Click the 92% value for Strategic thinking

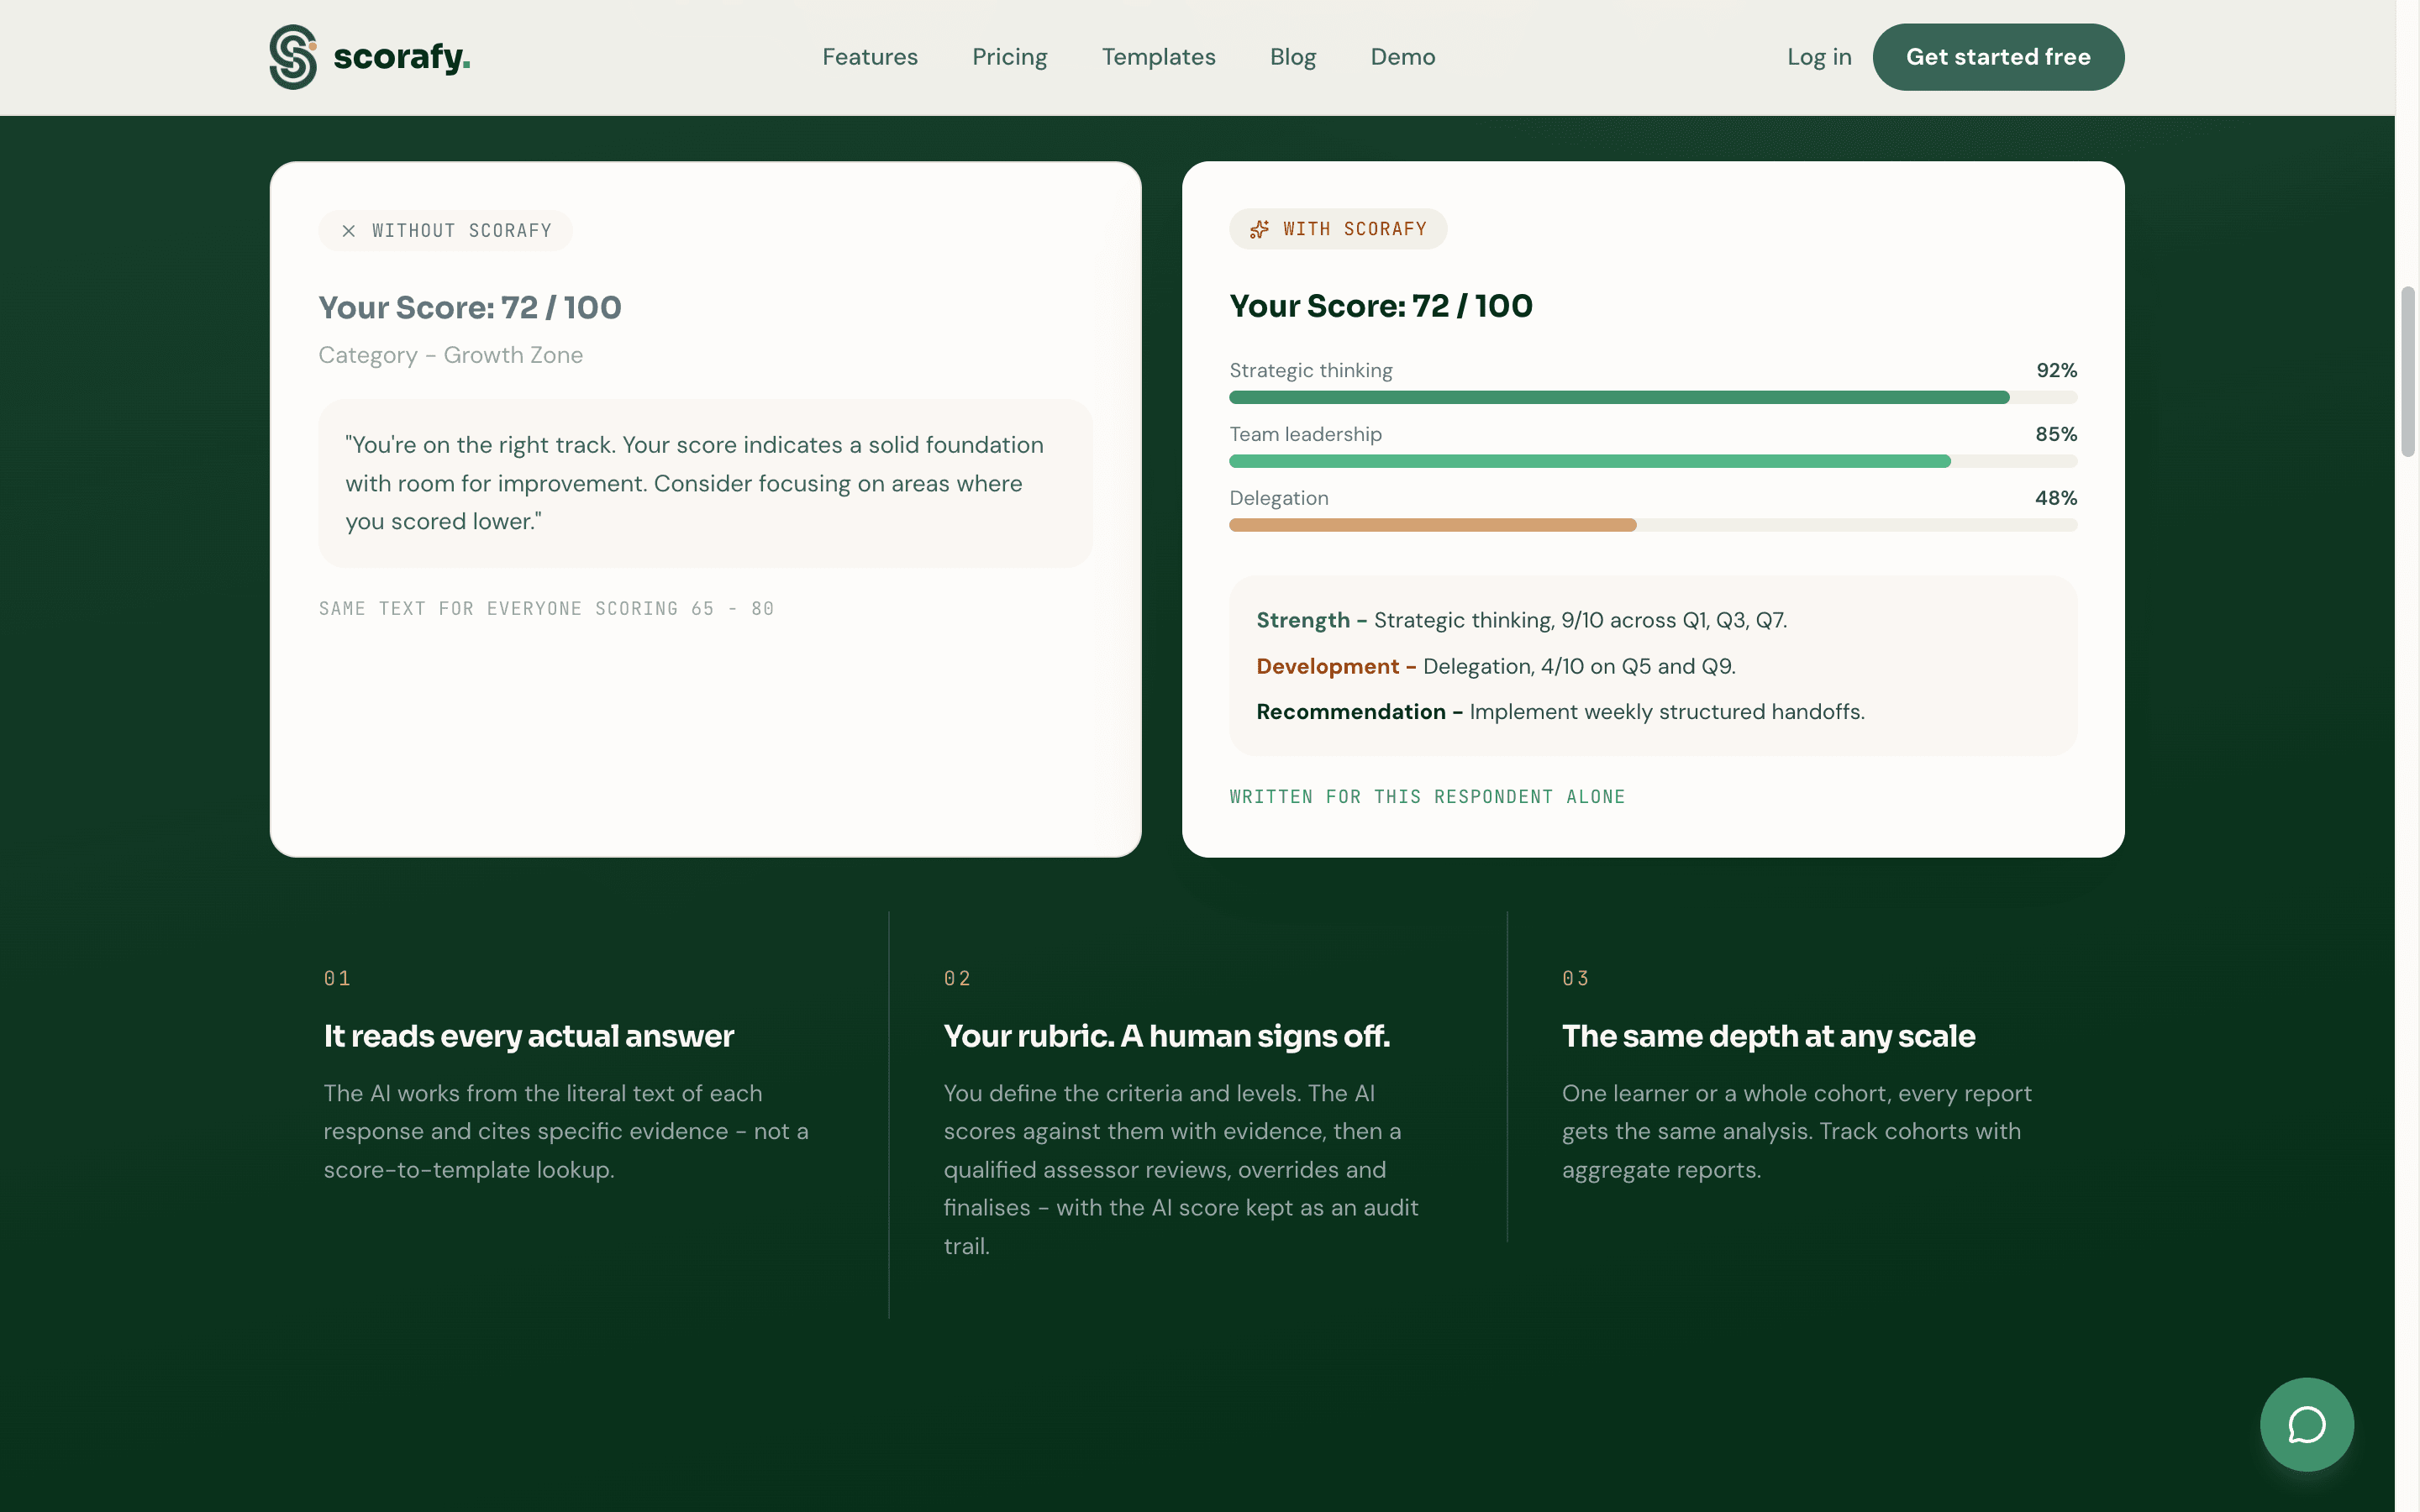(2056, 370)
